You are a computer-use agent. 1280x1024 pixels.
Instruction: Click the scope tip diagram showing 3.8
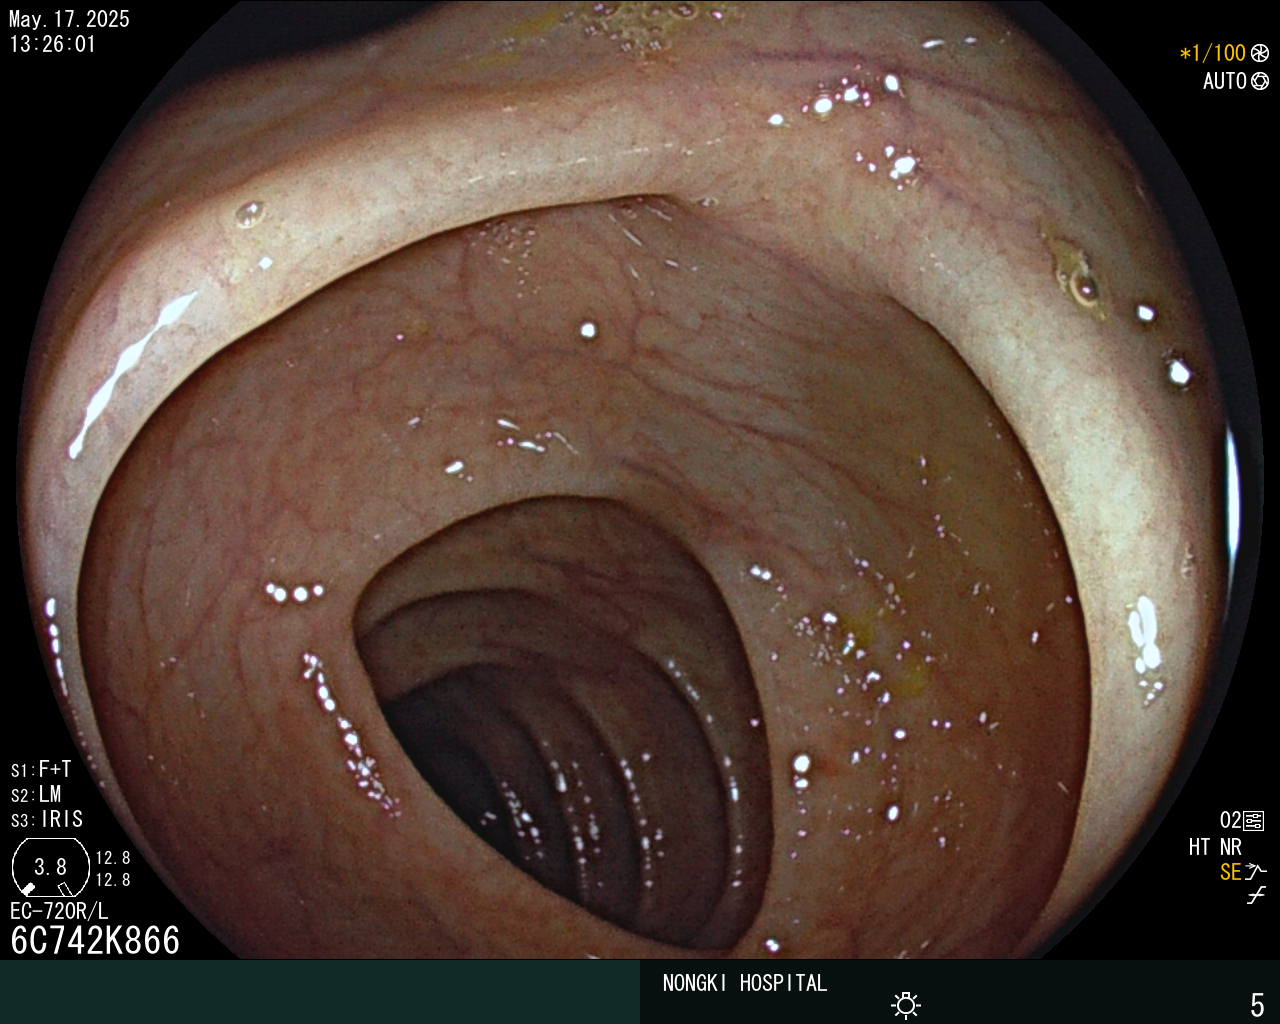(x=50, y=867)
